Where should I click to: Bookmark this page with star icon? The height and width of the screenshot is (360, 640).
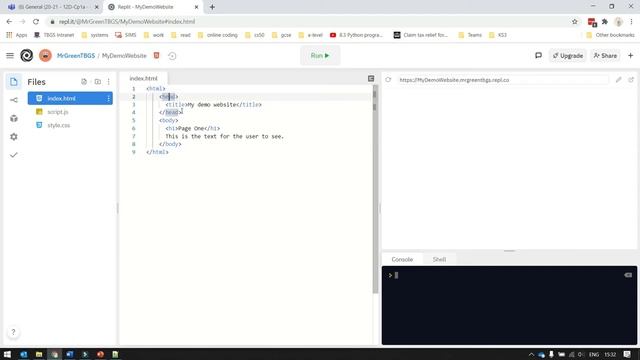(575, 22)
